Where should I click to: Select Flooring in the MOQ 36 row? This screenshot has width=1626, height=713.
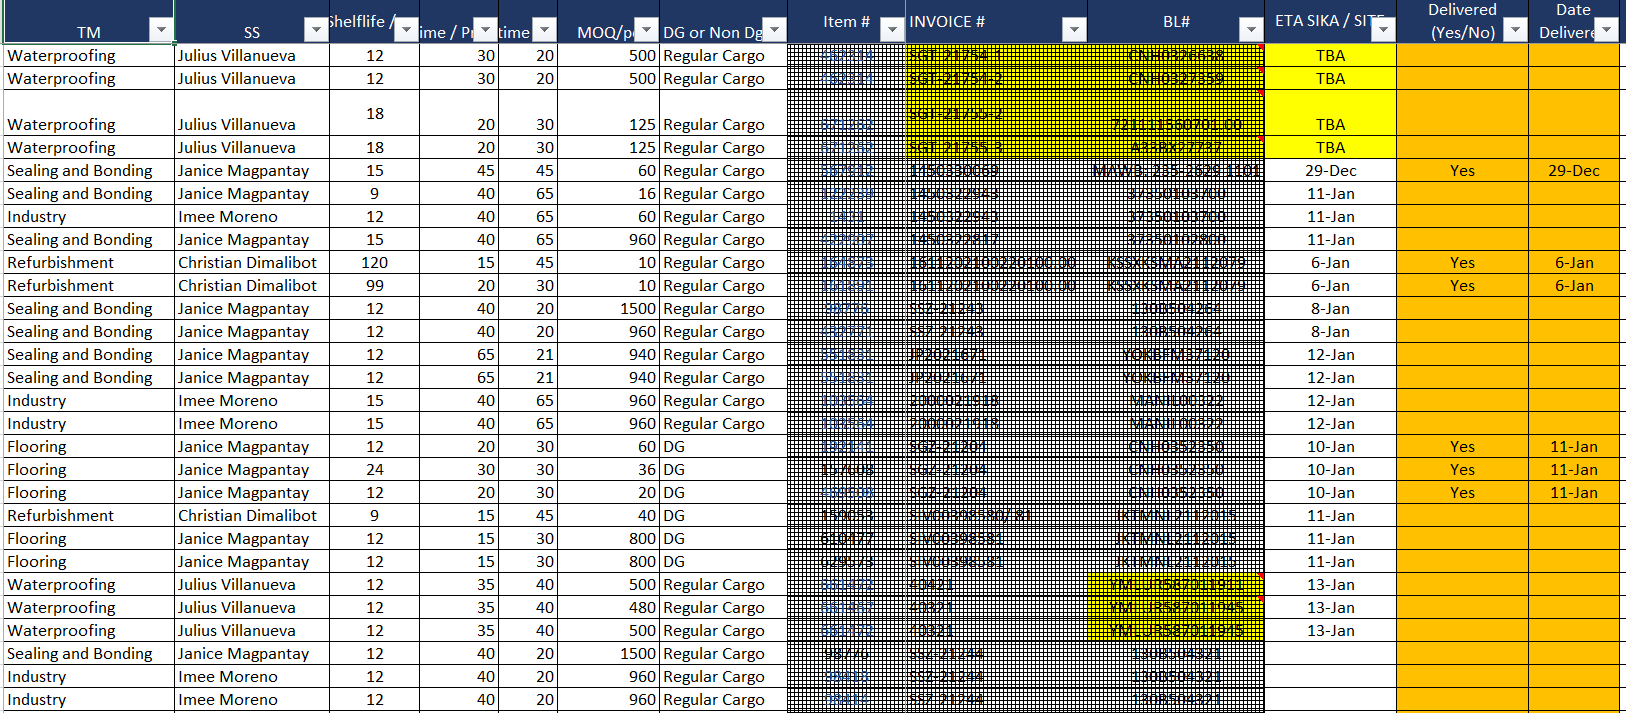pyautogui.click(x=89, y=470)
